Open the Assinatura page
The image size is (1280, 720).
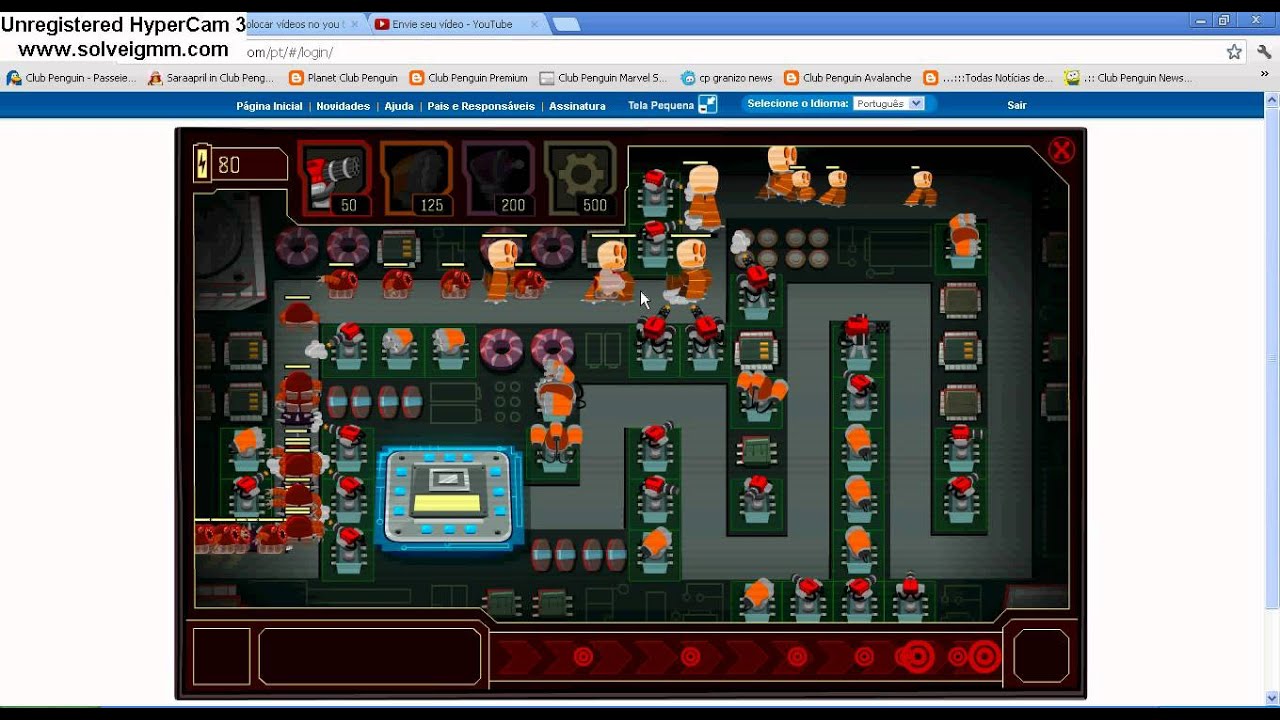tap(577, 106)
